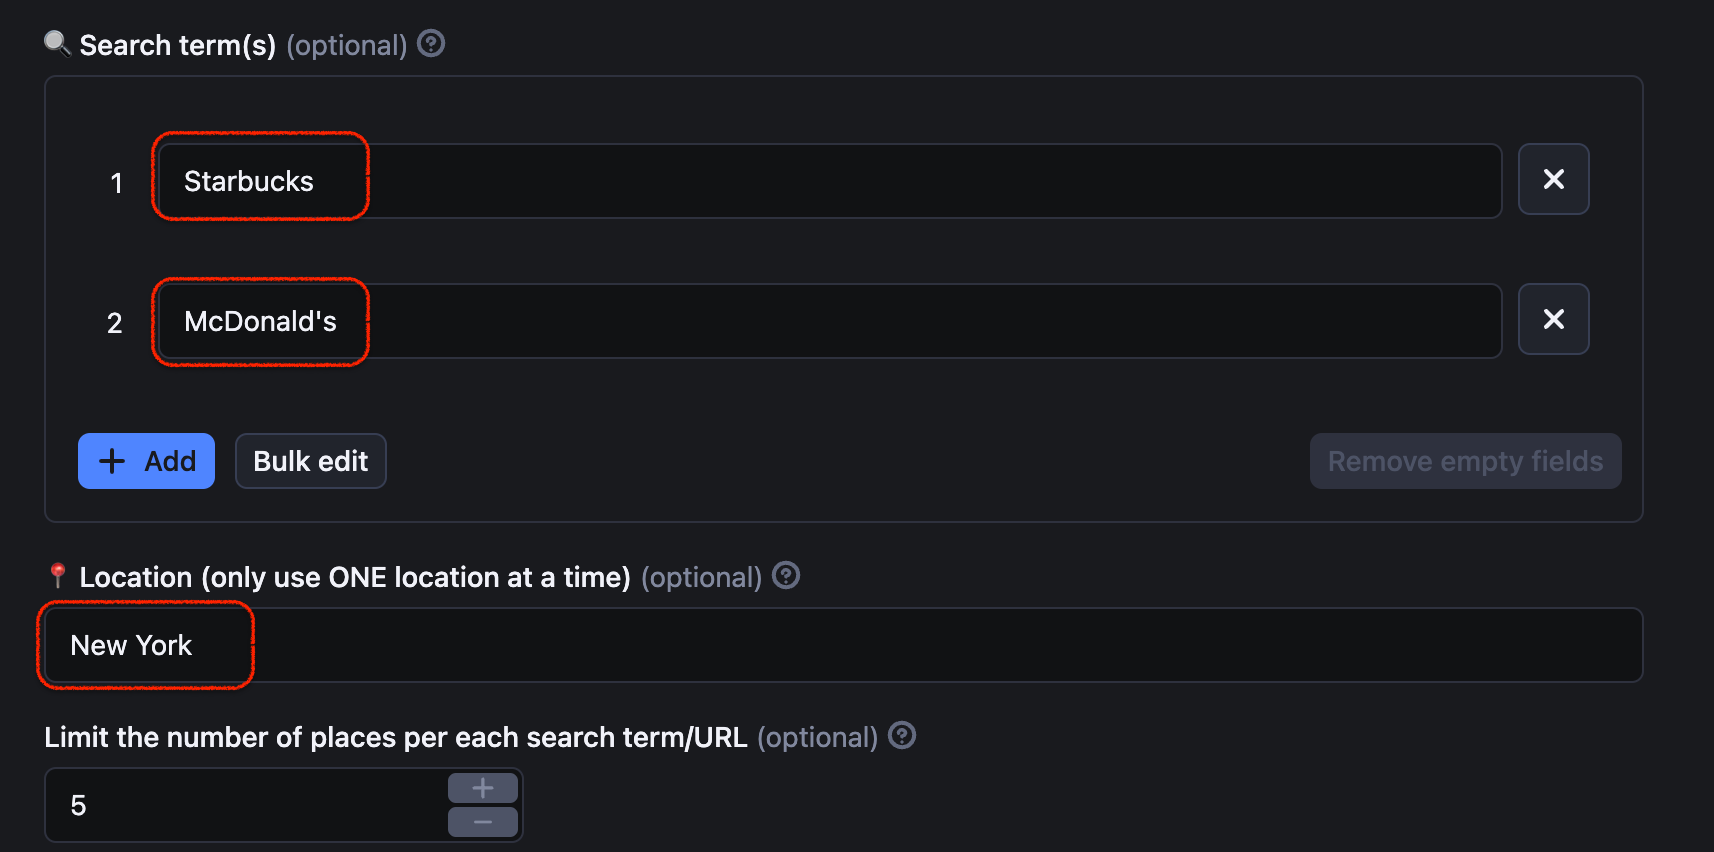Image resolution: width=1714 pixels, height=852 pixels.
Task: Click the plus icon inside the Add button
Action: pyautogui.click(x=112, y=461)
